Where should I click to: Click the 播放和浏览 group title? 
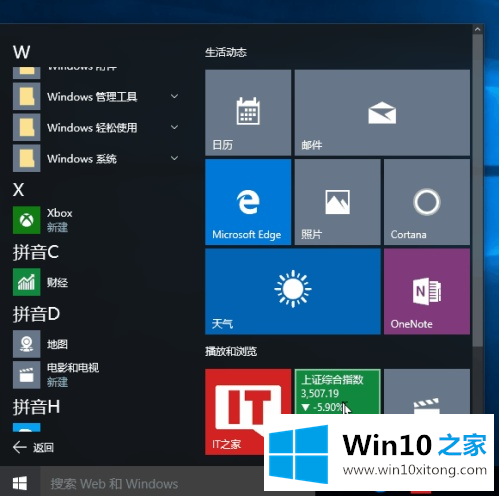(x=231, y=351)
